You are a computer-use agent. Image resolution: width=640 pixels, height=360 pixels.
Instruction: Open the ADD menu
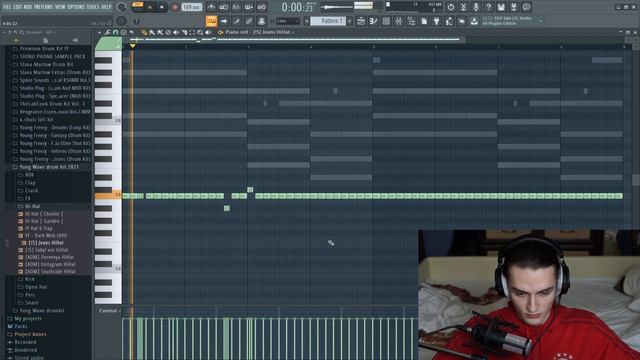28,7
